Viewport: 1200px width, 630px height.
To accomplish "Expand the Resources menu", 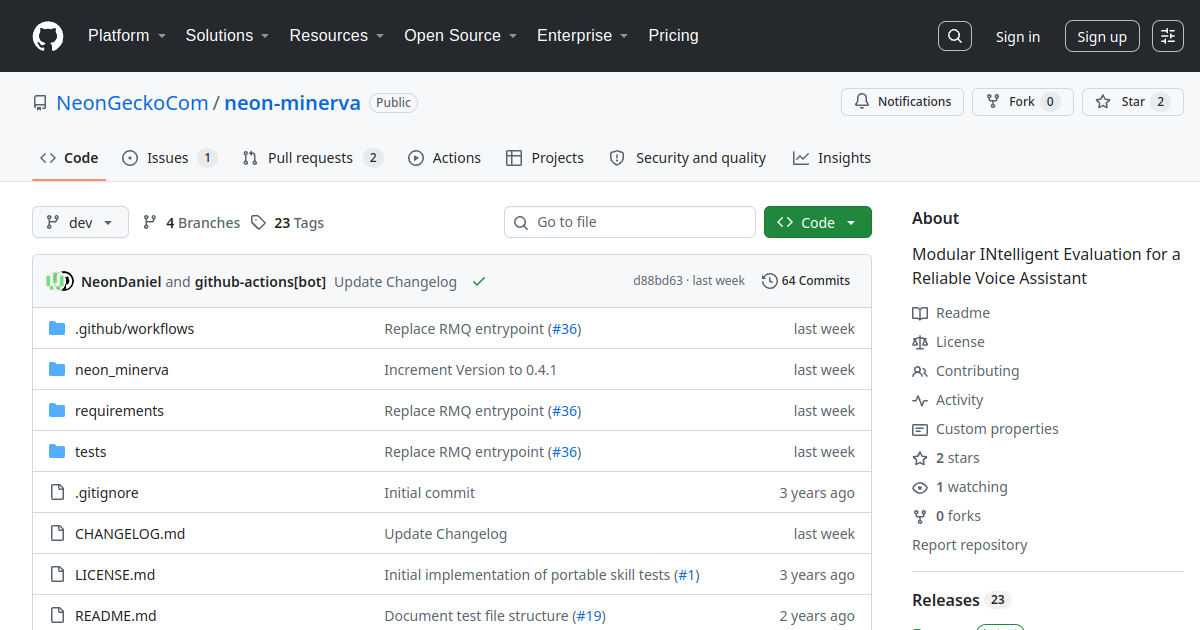I will pos(337,35).
